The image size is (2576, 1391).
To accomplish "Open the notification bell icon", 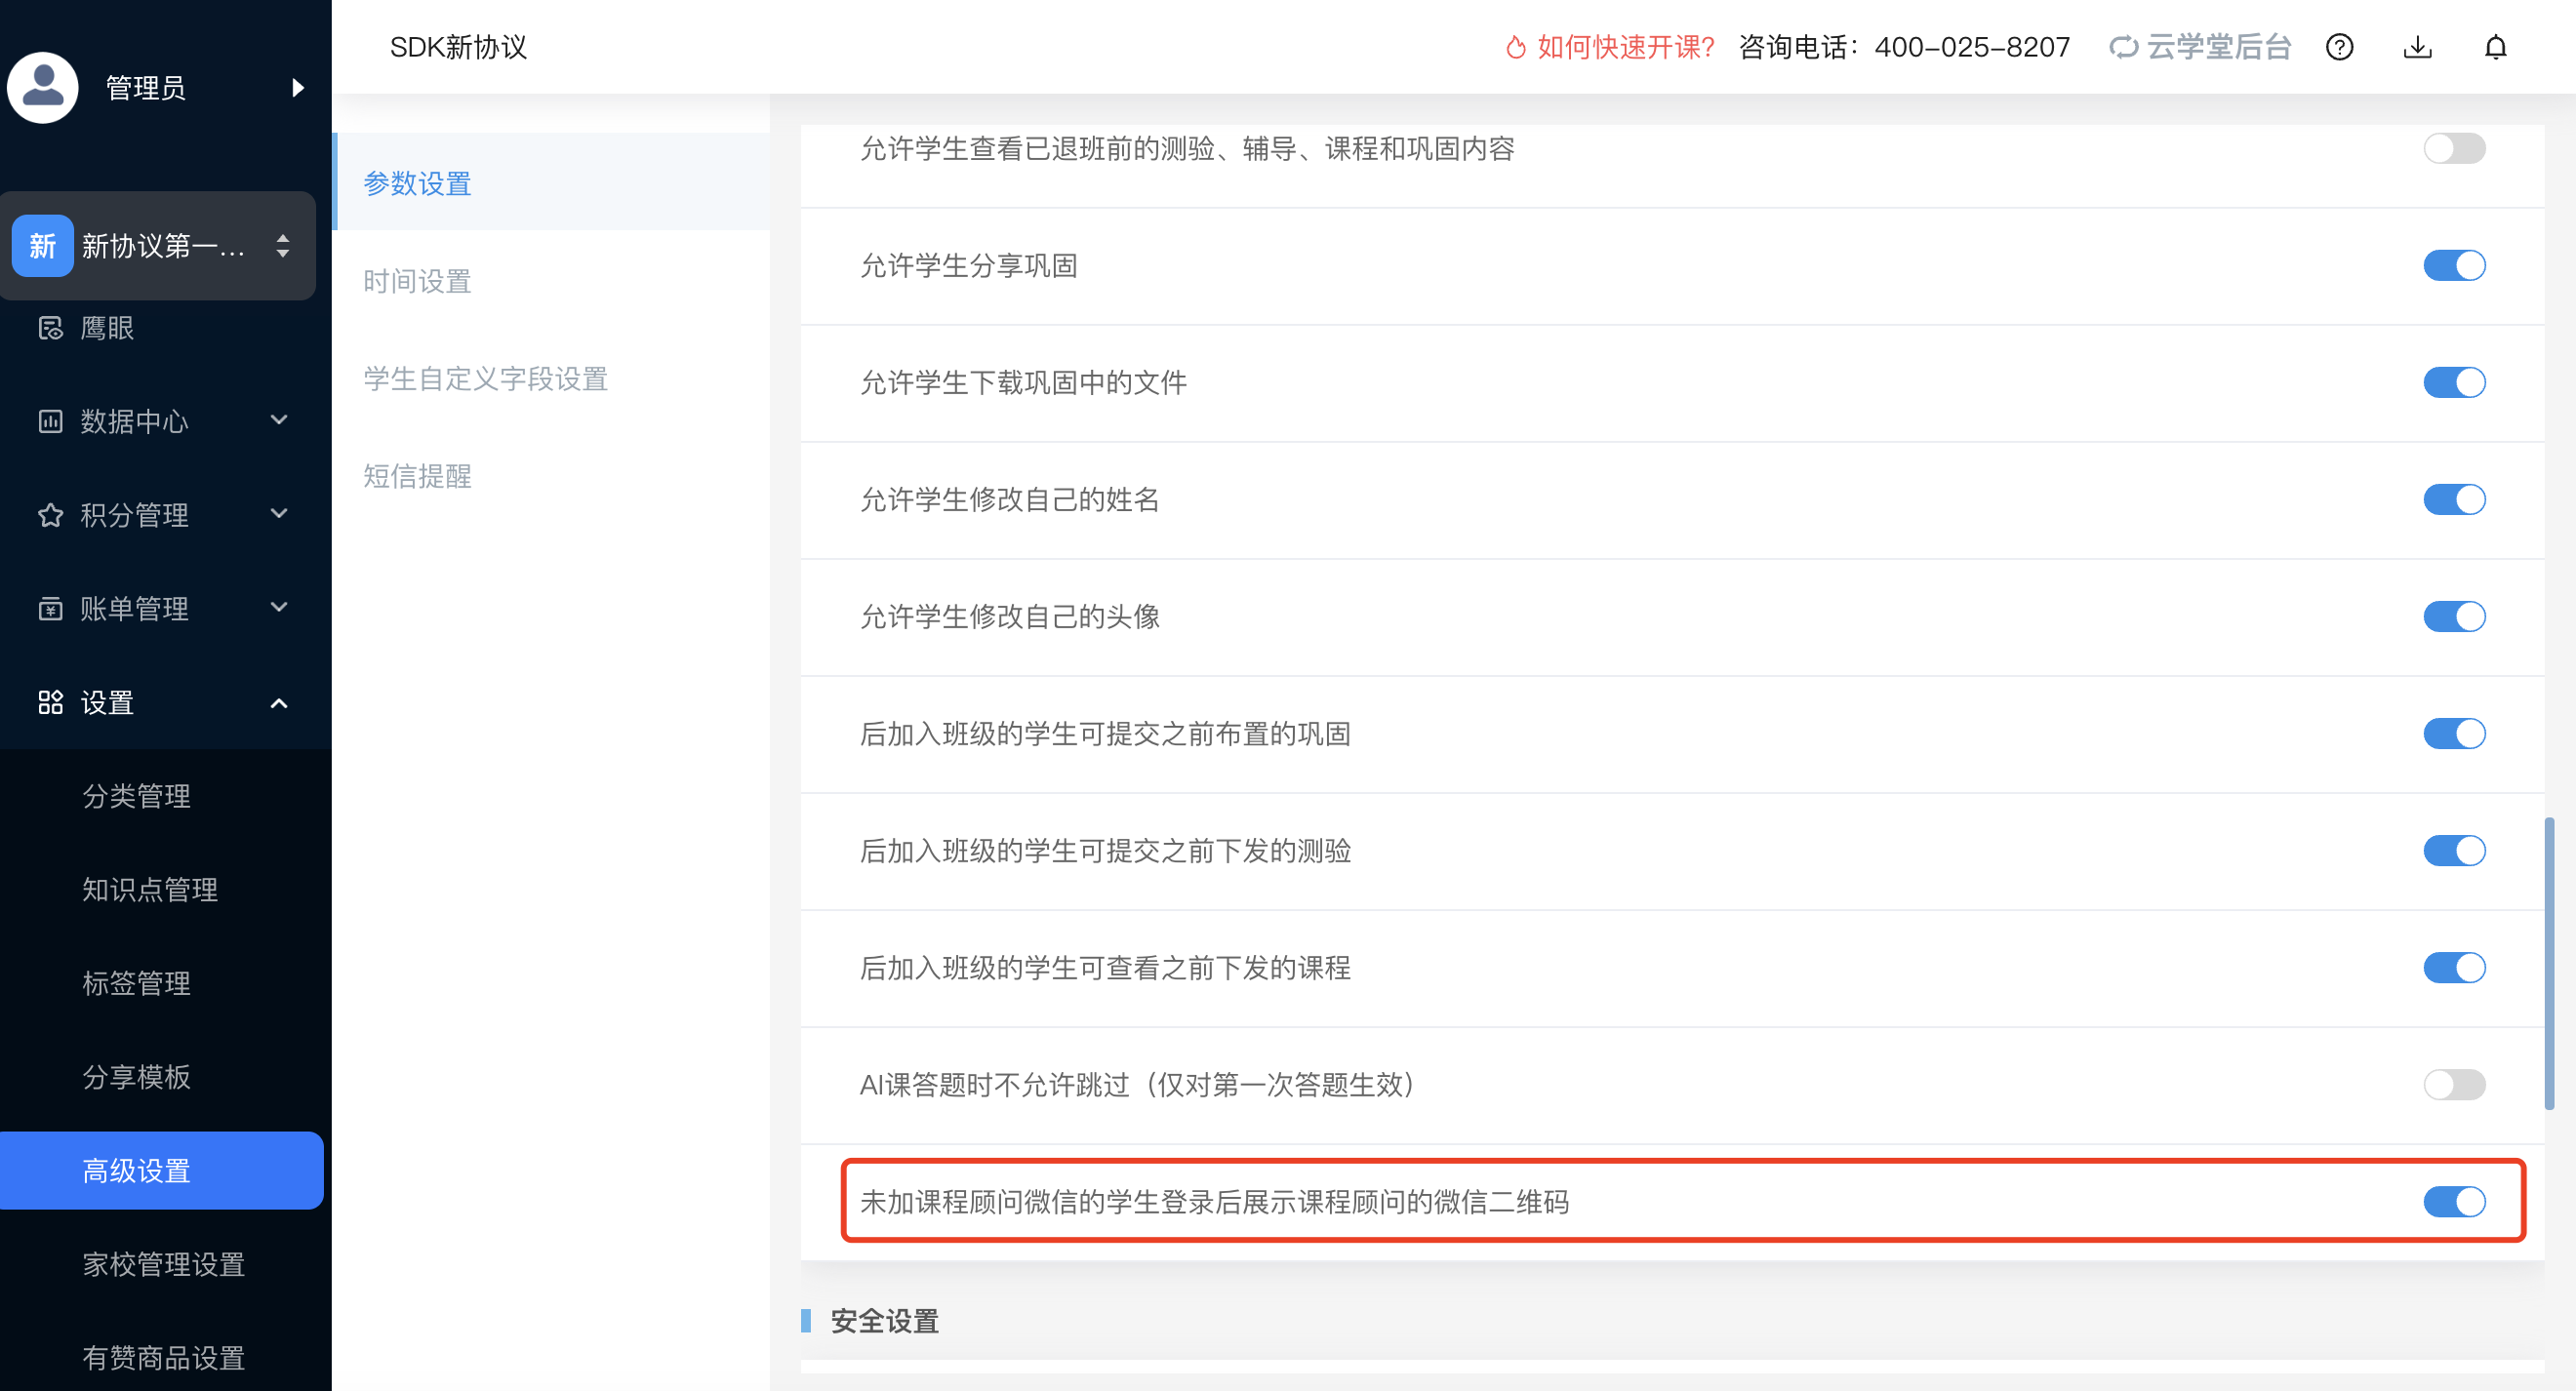I will [2495, 47].
